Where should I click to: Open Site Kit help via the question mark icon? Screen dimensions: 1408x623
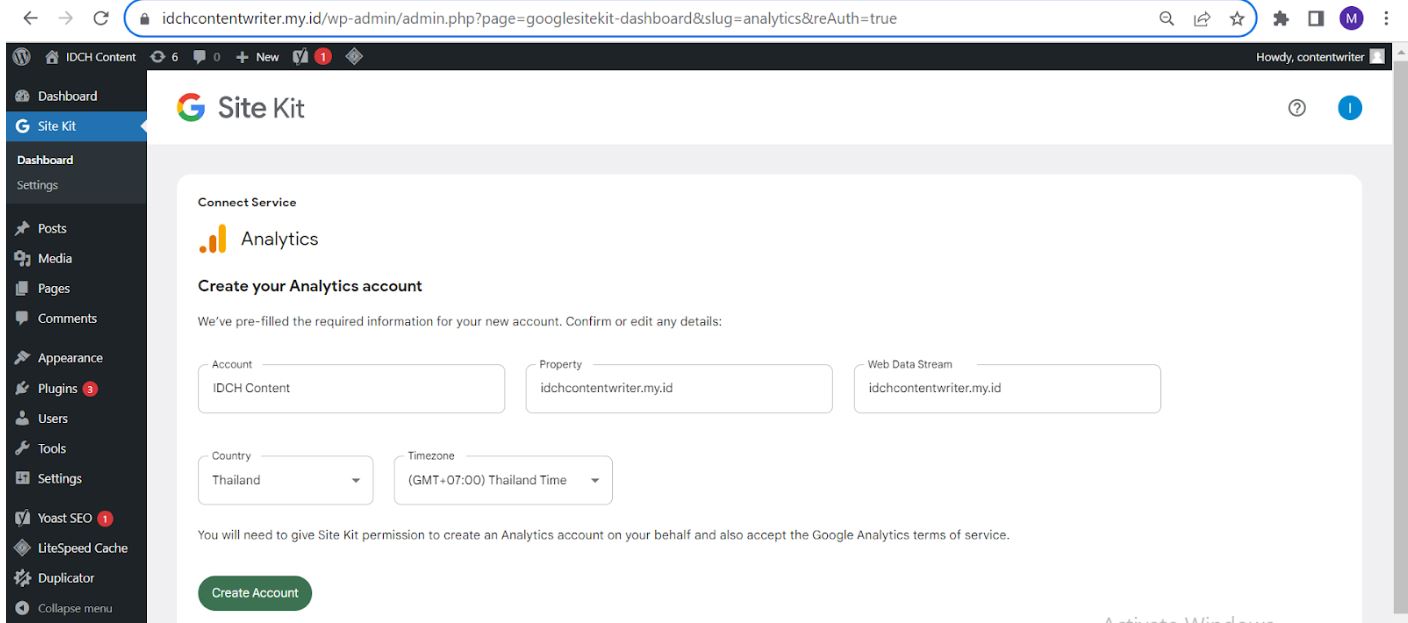(x=1296, y=107)
